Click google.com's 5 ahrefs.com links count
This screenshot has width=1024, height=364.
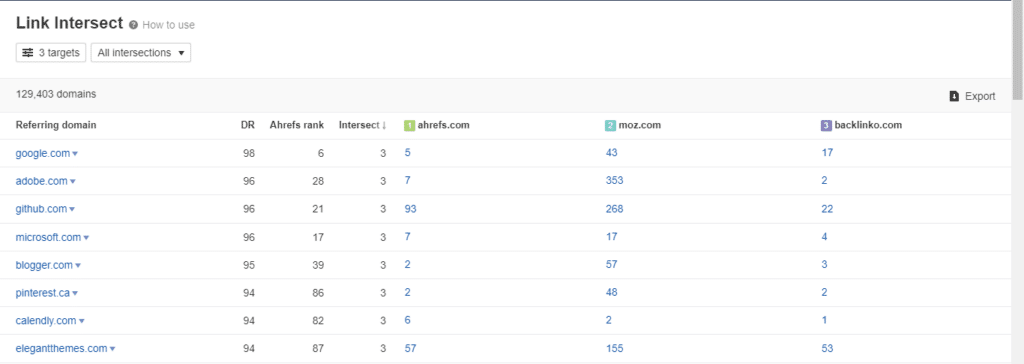coord(408,153)
